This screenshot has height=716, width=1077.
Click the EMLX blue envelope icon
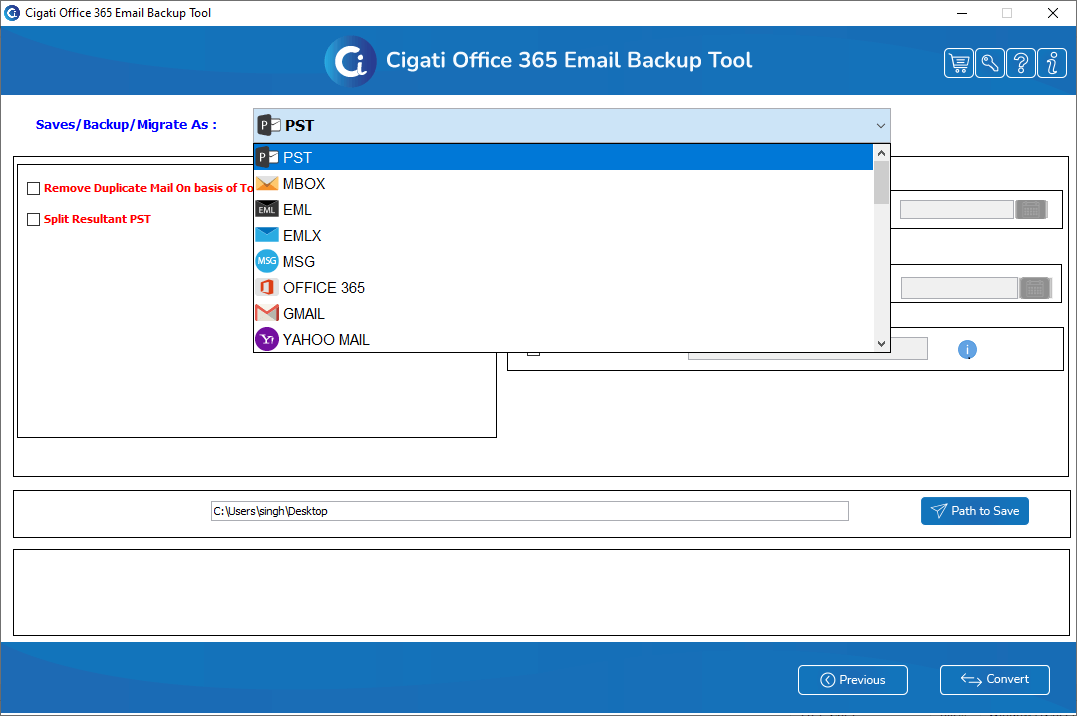267,235
